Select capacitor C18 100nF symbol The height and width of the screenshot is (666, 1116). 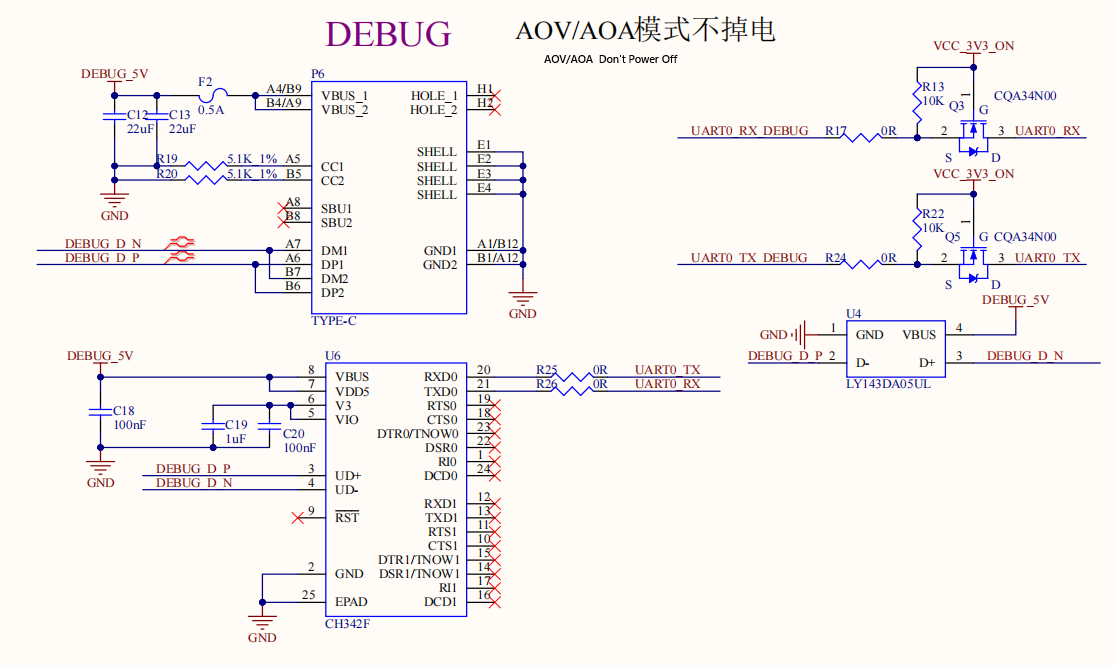pos(100,411)
